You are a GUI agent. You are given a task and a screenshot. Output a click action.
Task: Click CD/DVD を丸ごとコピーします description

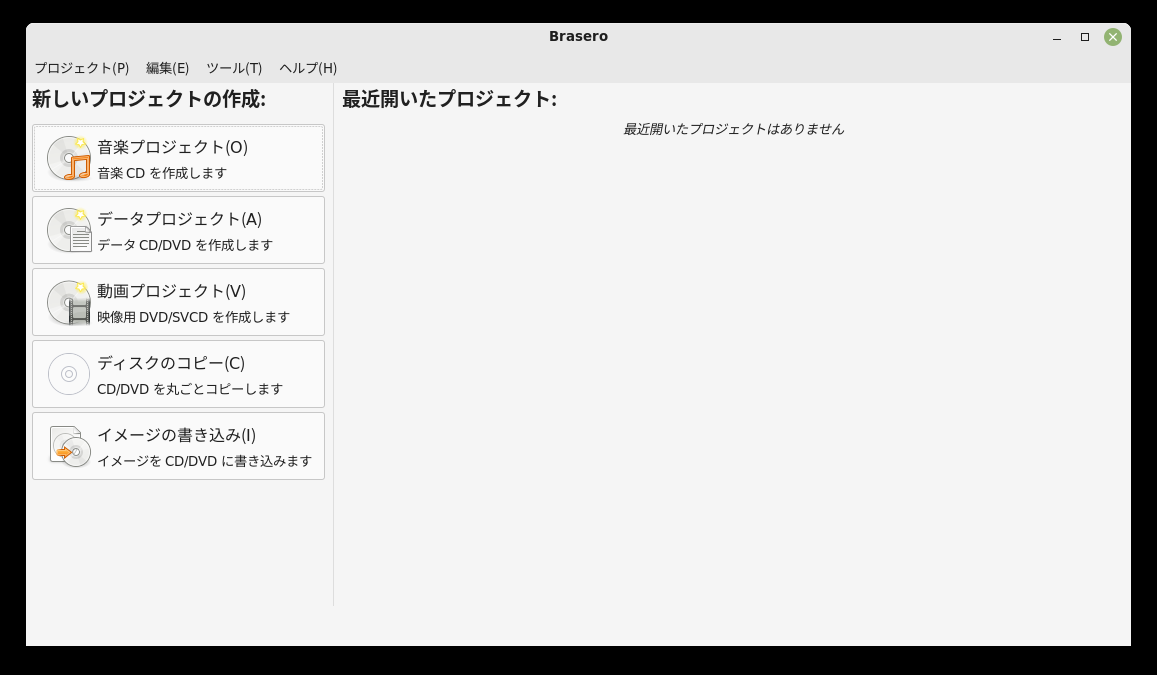click(190, 389)
